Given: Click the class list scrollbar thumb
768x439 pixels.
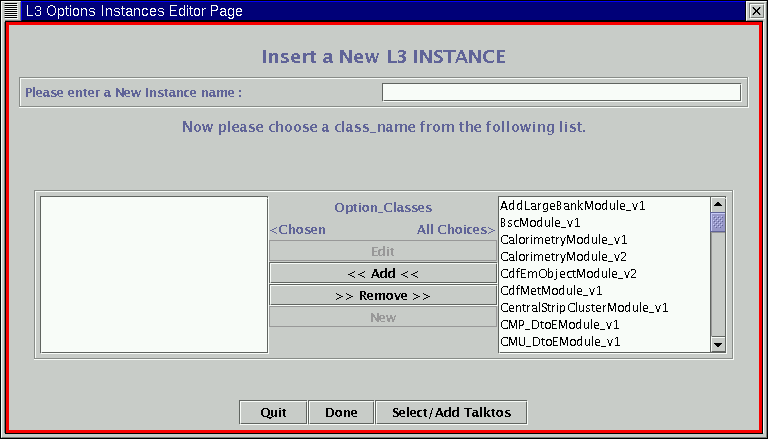Looking at the screenshot, I should pyautogui.click(x=717, y=222).
